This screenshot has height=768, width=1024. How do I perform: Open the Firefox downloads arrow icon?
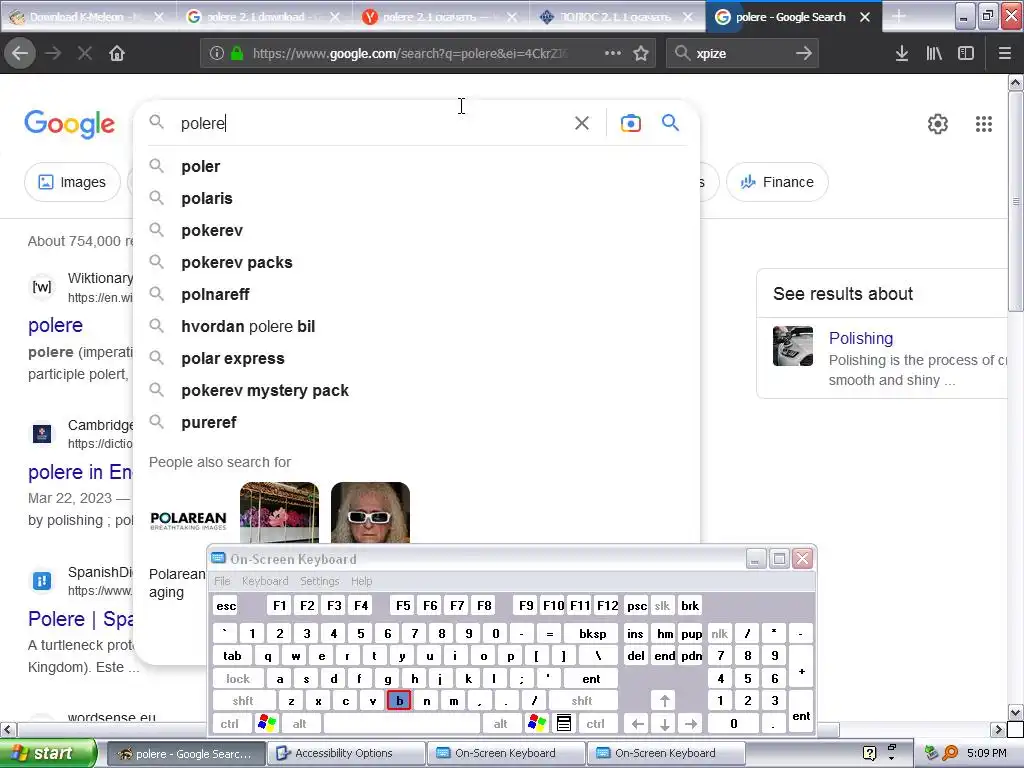pos(902,53)
